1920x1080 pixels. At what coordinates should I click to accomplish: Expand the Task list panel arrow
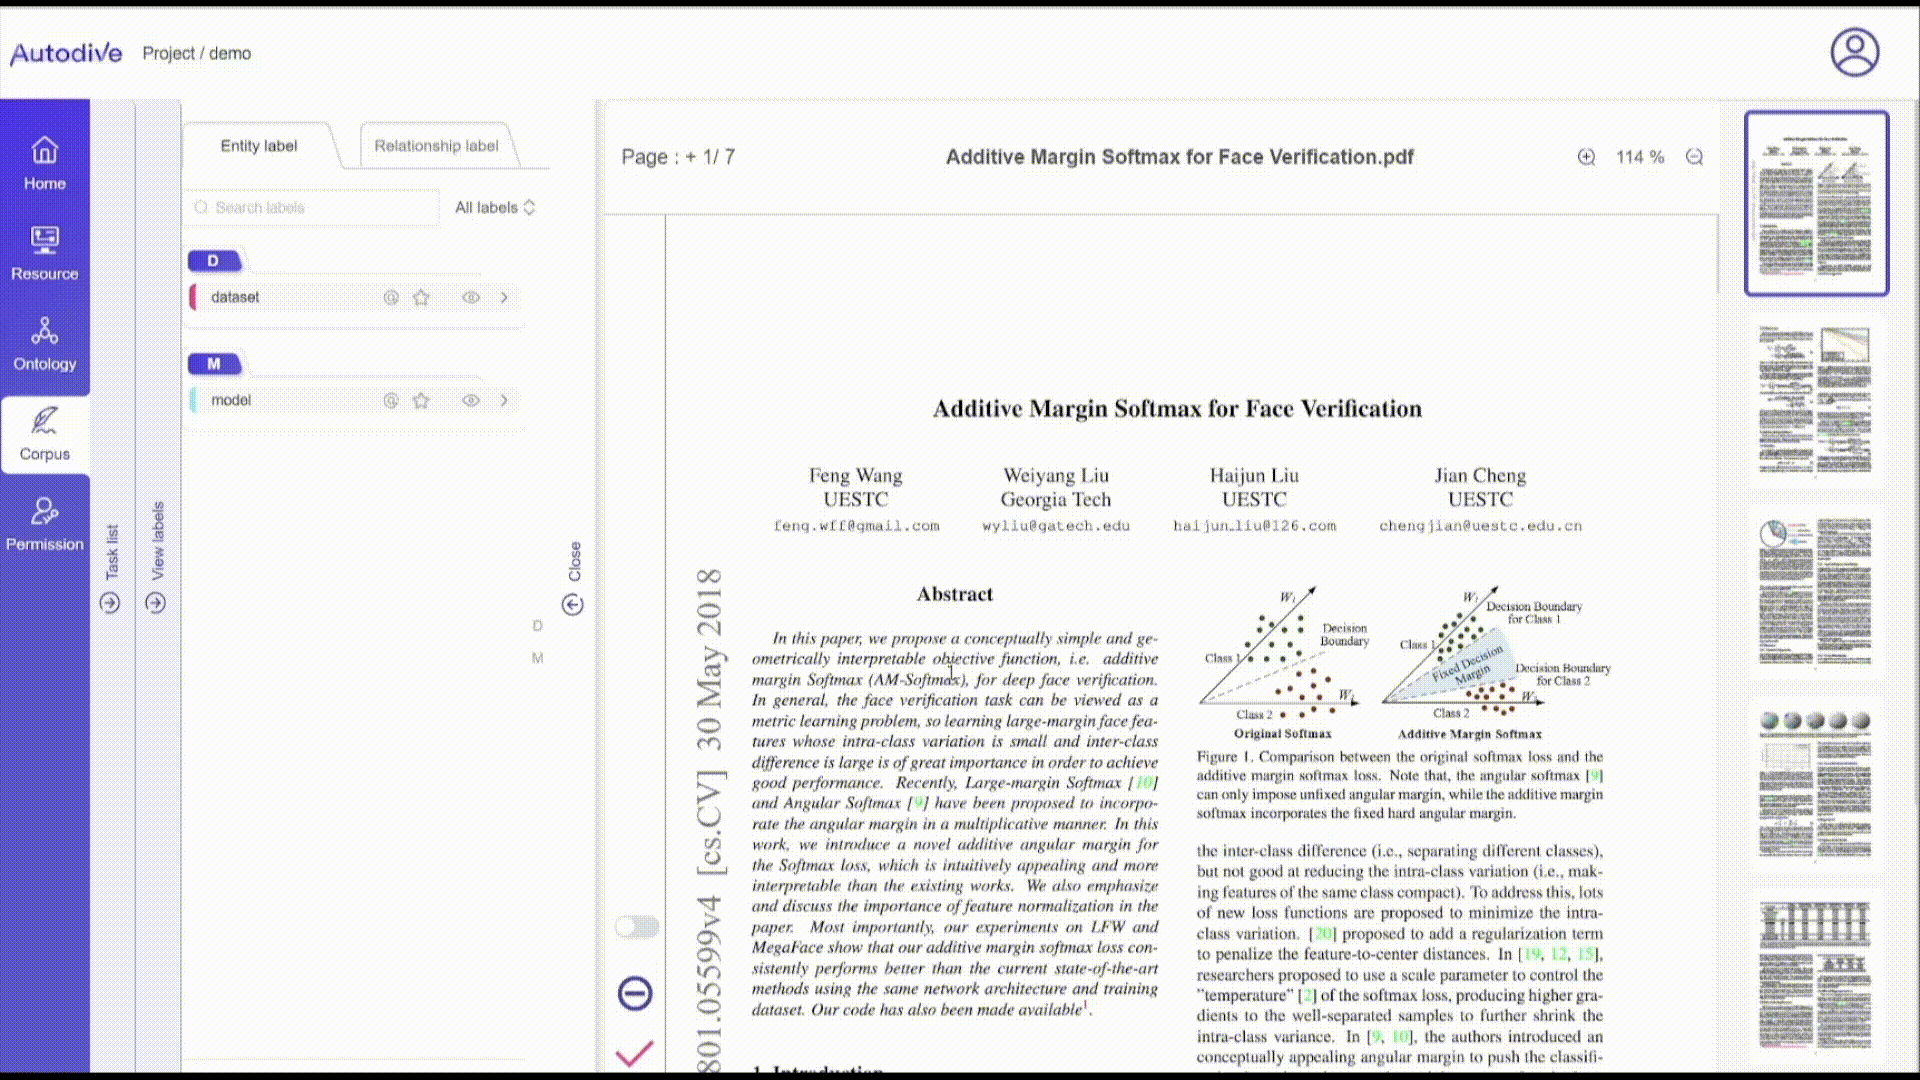click(110, 603)
